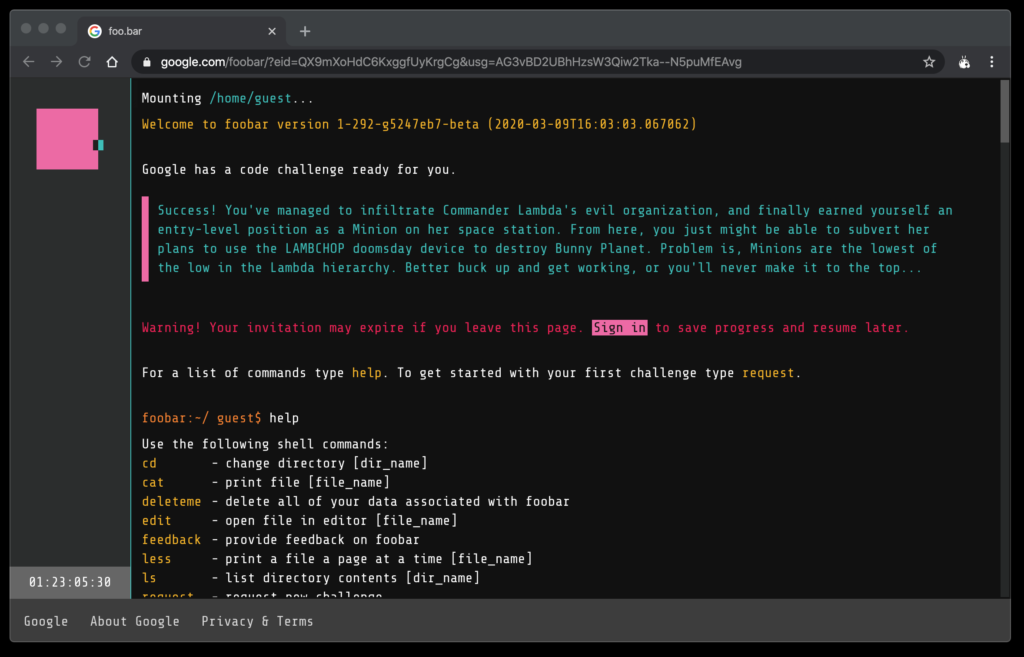Click the 'feedback' command in help list
1024x657 pixels.
172,539
